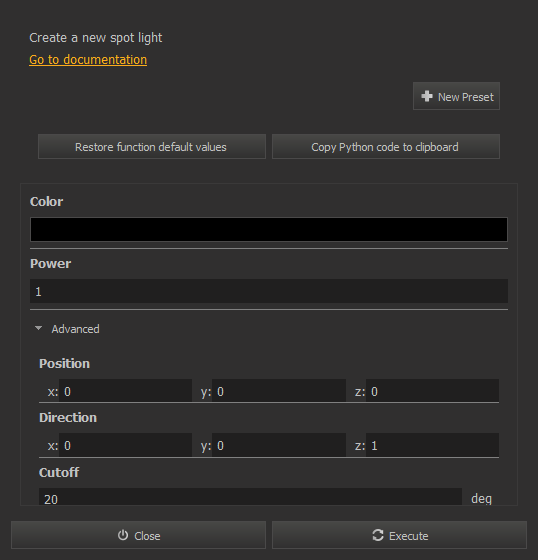Copy Python code to clipboard
The height and width of the screenshot is (560, 538).
pyautogui.click(x=386, y=146)
